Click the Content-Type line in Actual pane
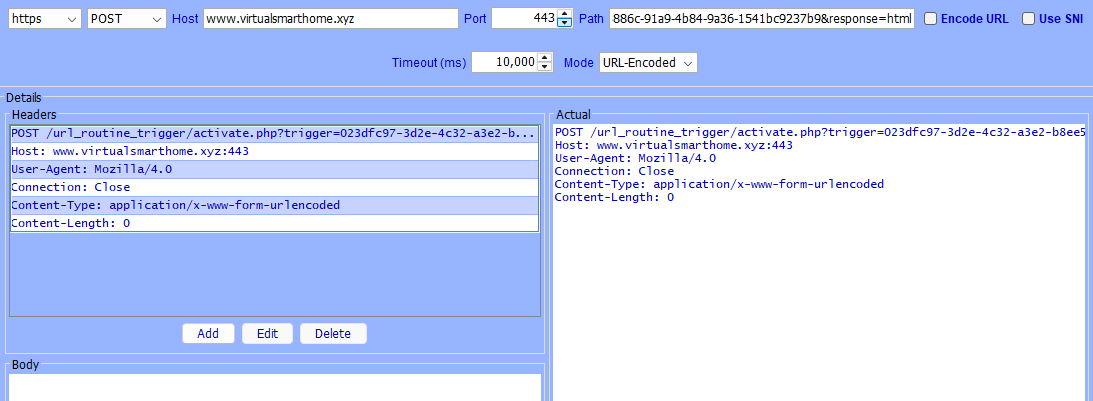1093x401 pixels. (719, 184)
